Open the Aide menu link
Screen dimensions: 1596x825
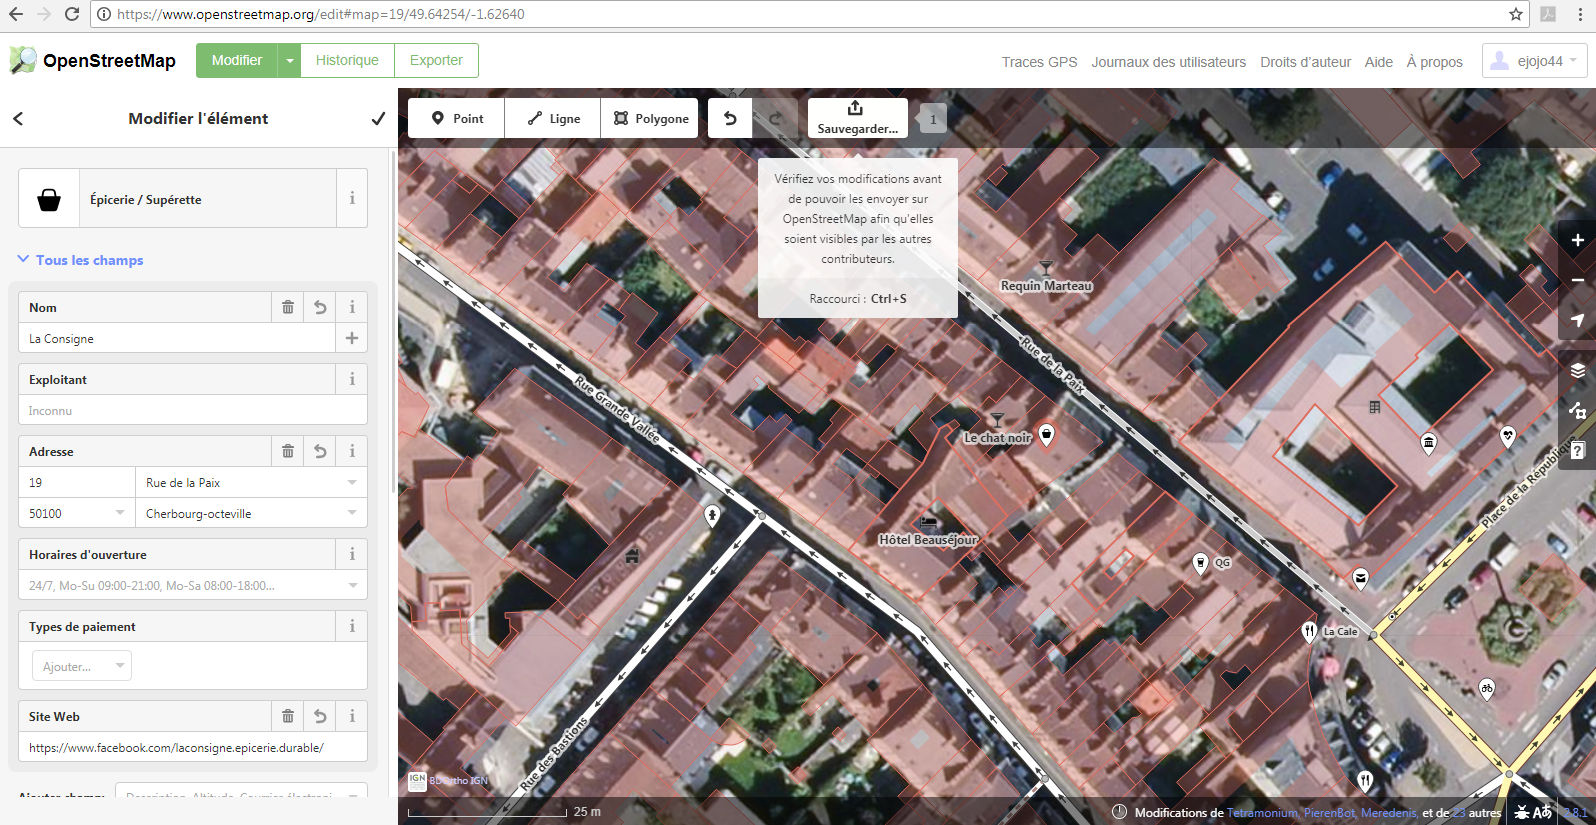tap(1378, 62)
